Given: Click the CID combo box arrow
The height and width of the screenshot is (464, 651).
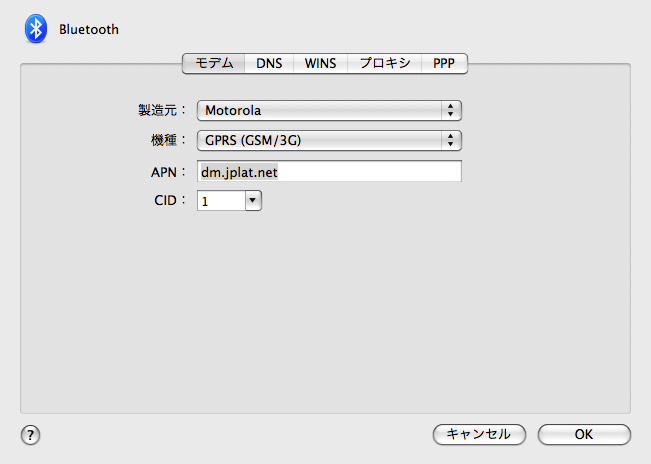Looking at the screenshot, I should coord(253,201).
